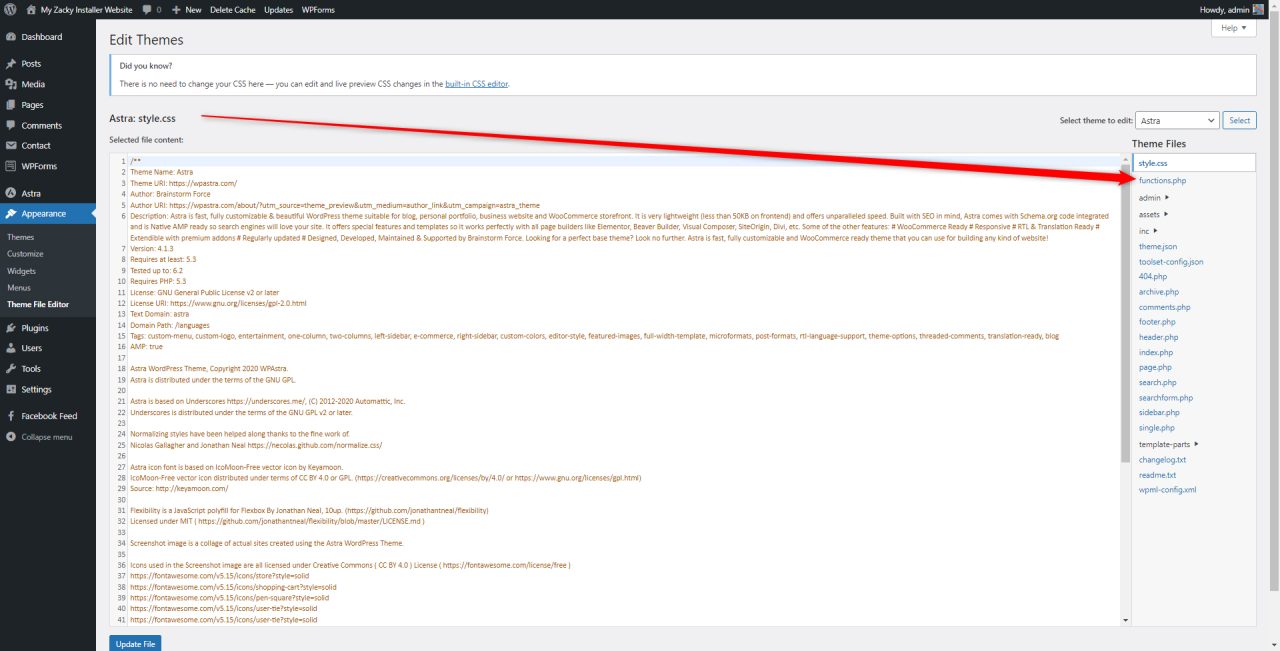The height and width of the screenshot is (651, 1280).
Task: Click the WordPress logo in the admin bar
Action: (10, 10)
